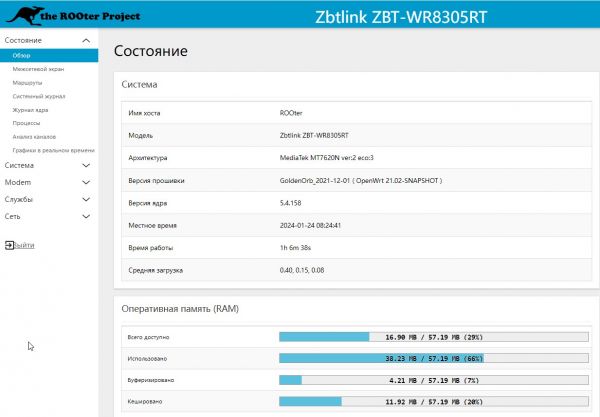Click the logout arrow icon beside Выйти

coord(9,245)
